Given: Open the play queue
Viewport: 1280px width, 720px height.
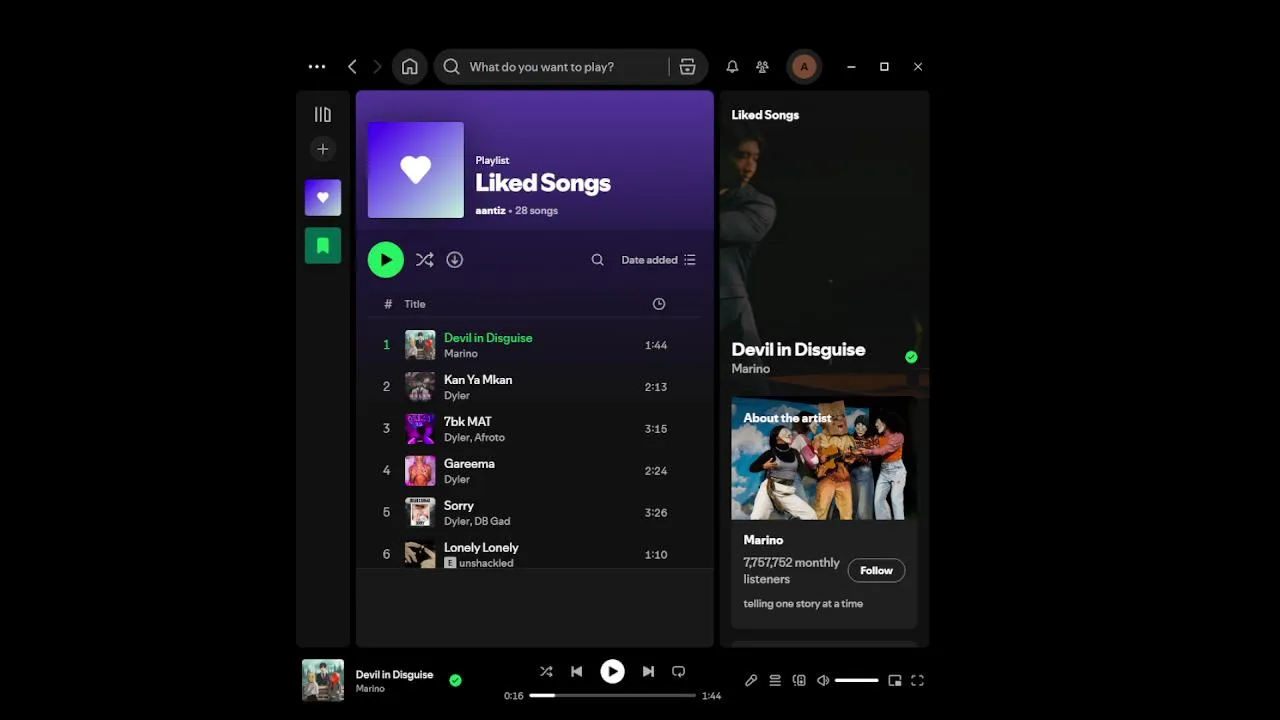Looking at the screenshot, I should 775,681.
